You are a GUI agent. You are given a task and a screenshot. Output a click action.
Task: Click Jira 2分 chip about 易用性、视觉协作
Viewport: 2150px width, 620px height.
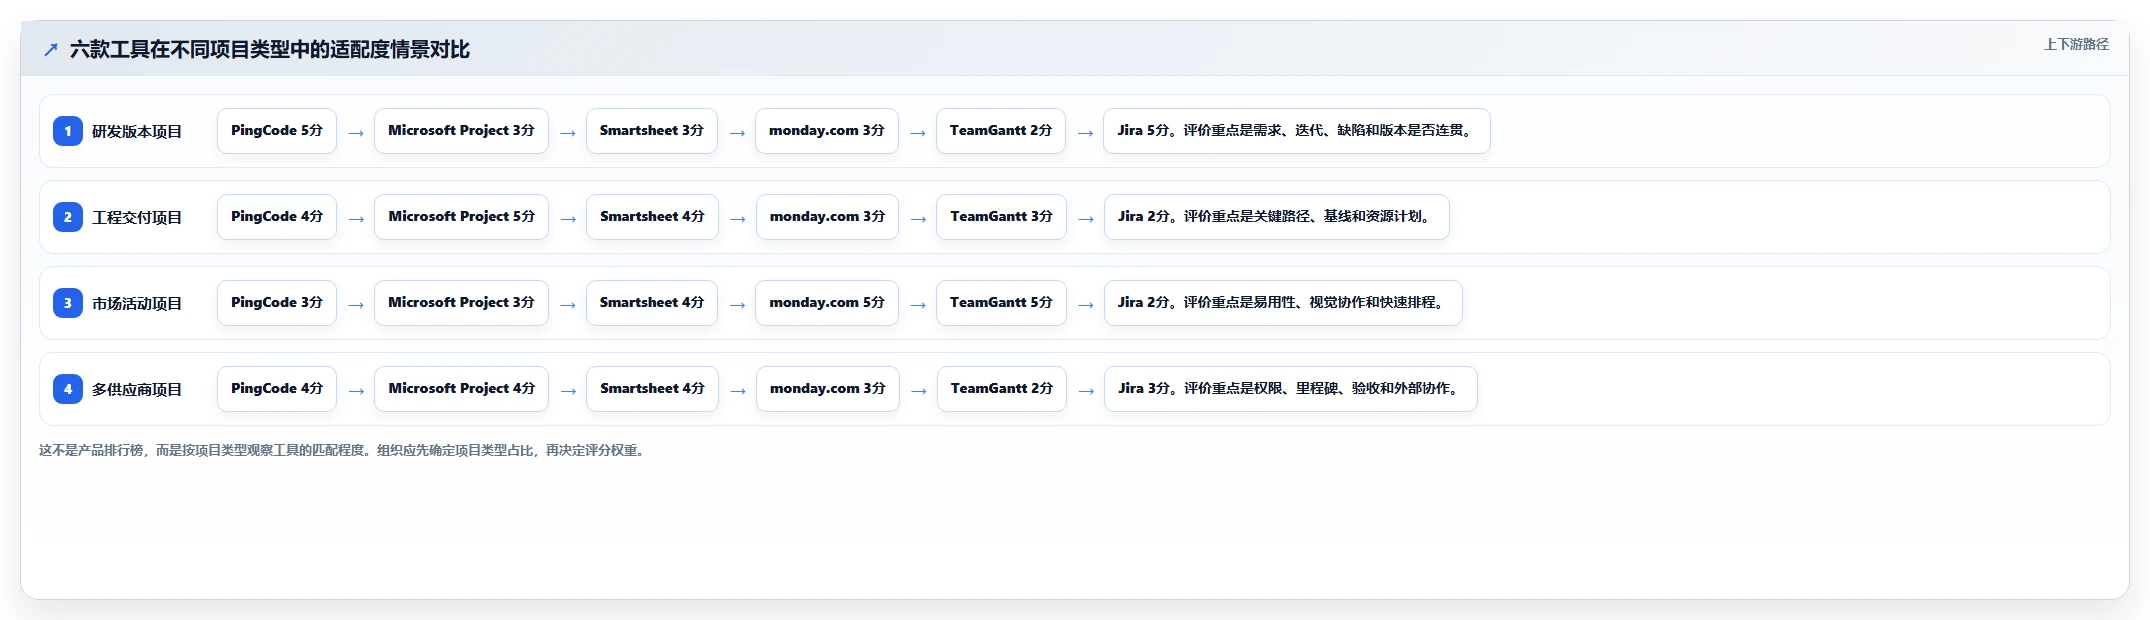[1283, 303]
